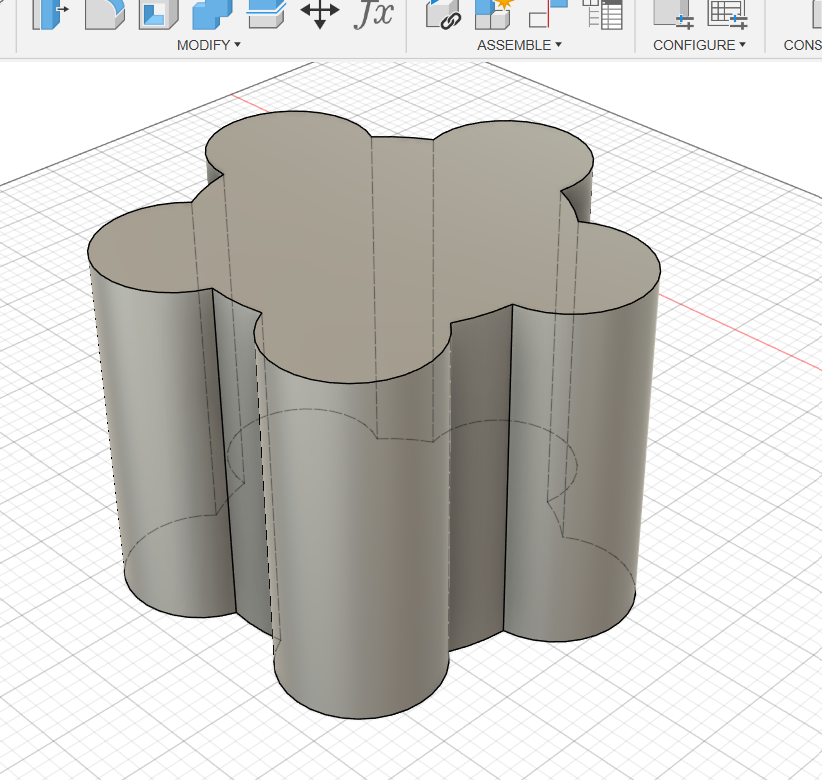Select the Joint tool in Assemble

click(548, 14)
